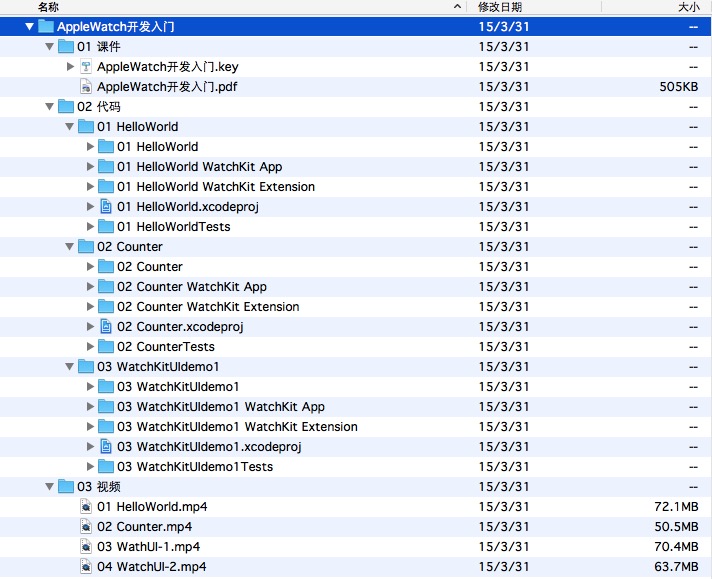Screen dimensions: 712x579
Task: Select the 03 WatchKitUIdemo1Tests folder name
Action: 195,466
